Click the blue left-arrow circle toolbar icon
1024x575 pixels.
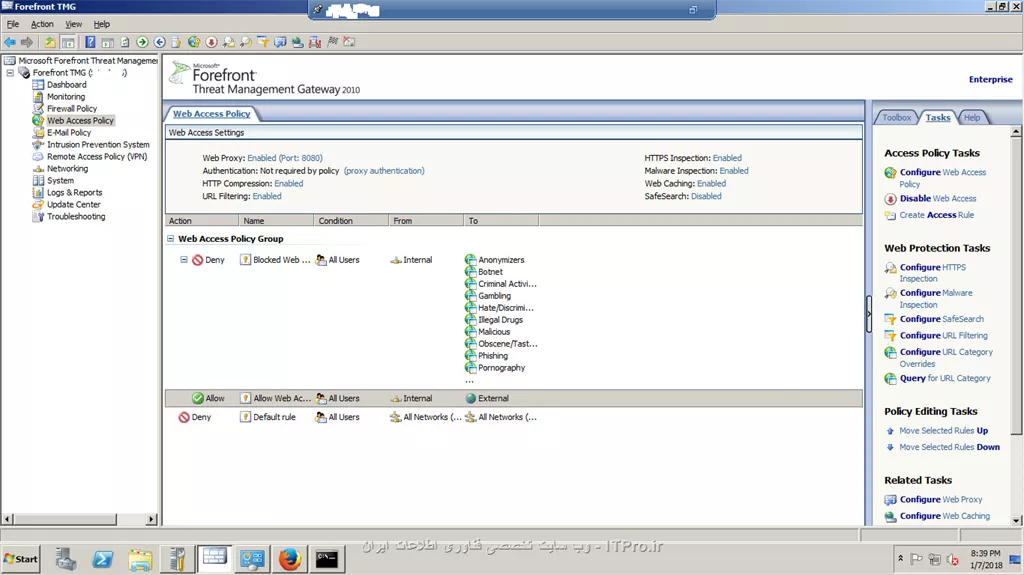[x=159, y=42]
